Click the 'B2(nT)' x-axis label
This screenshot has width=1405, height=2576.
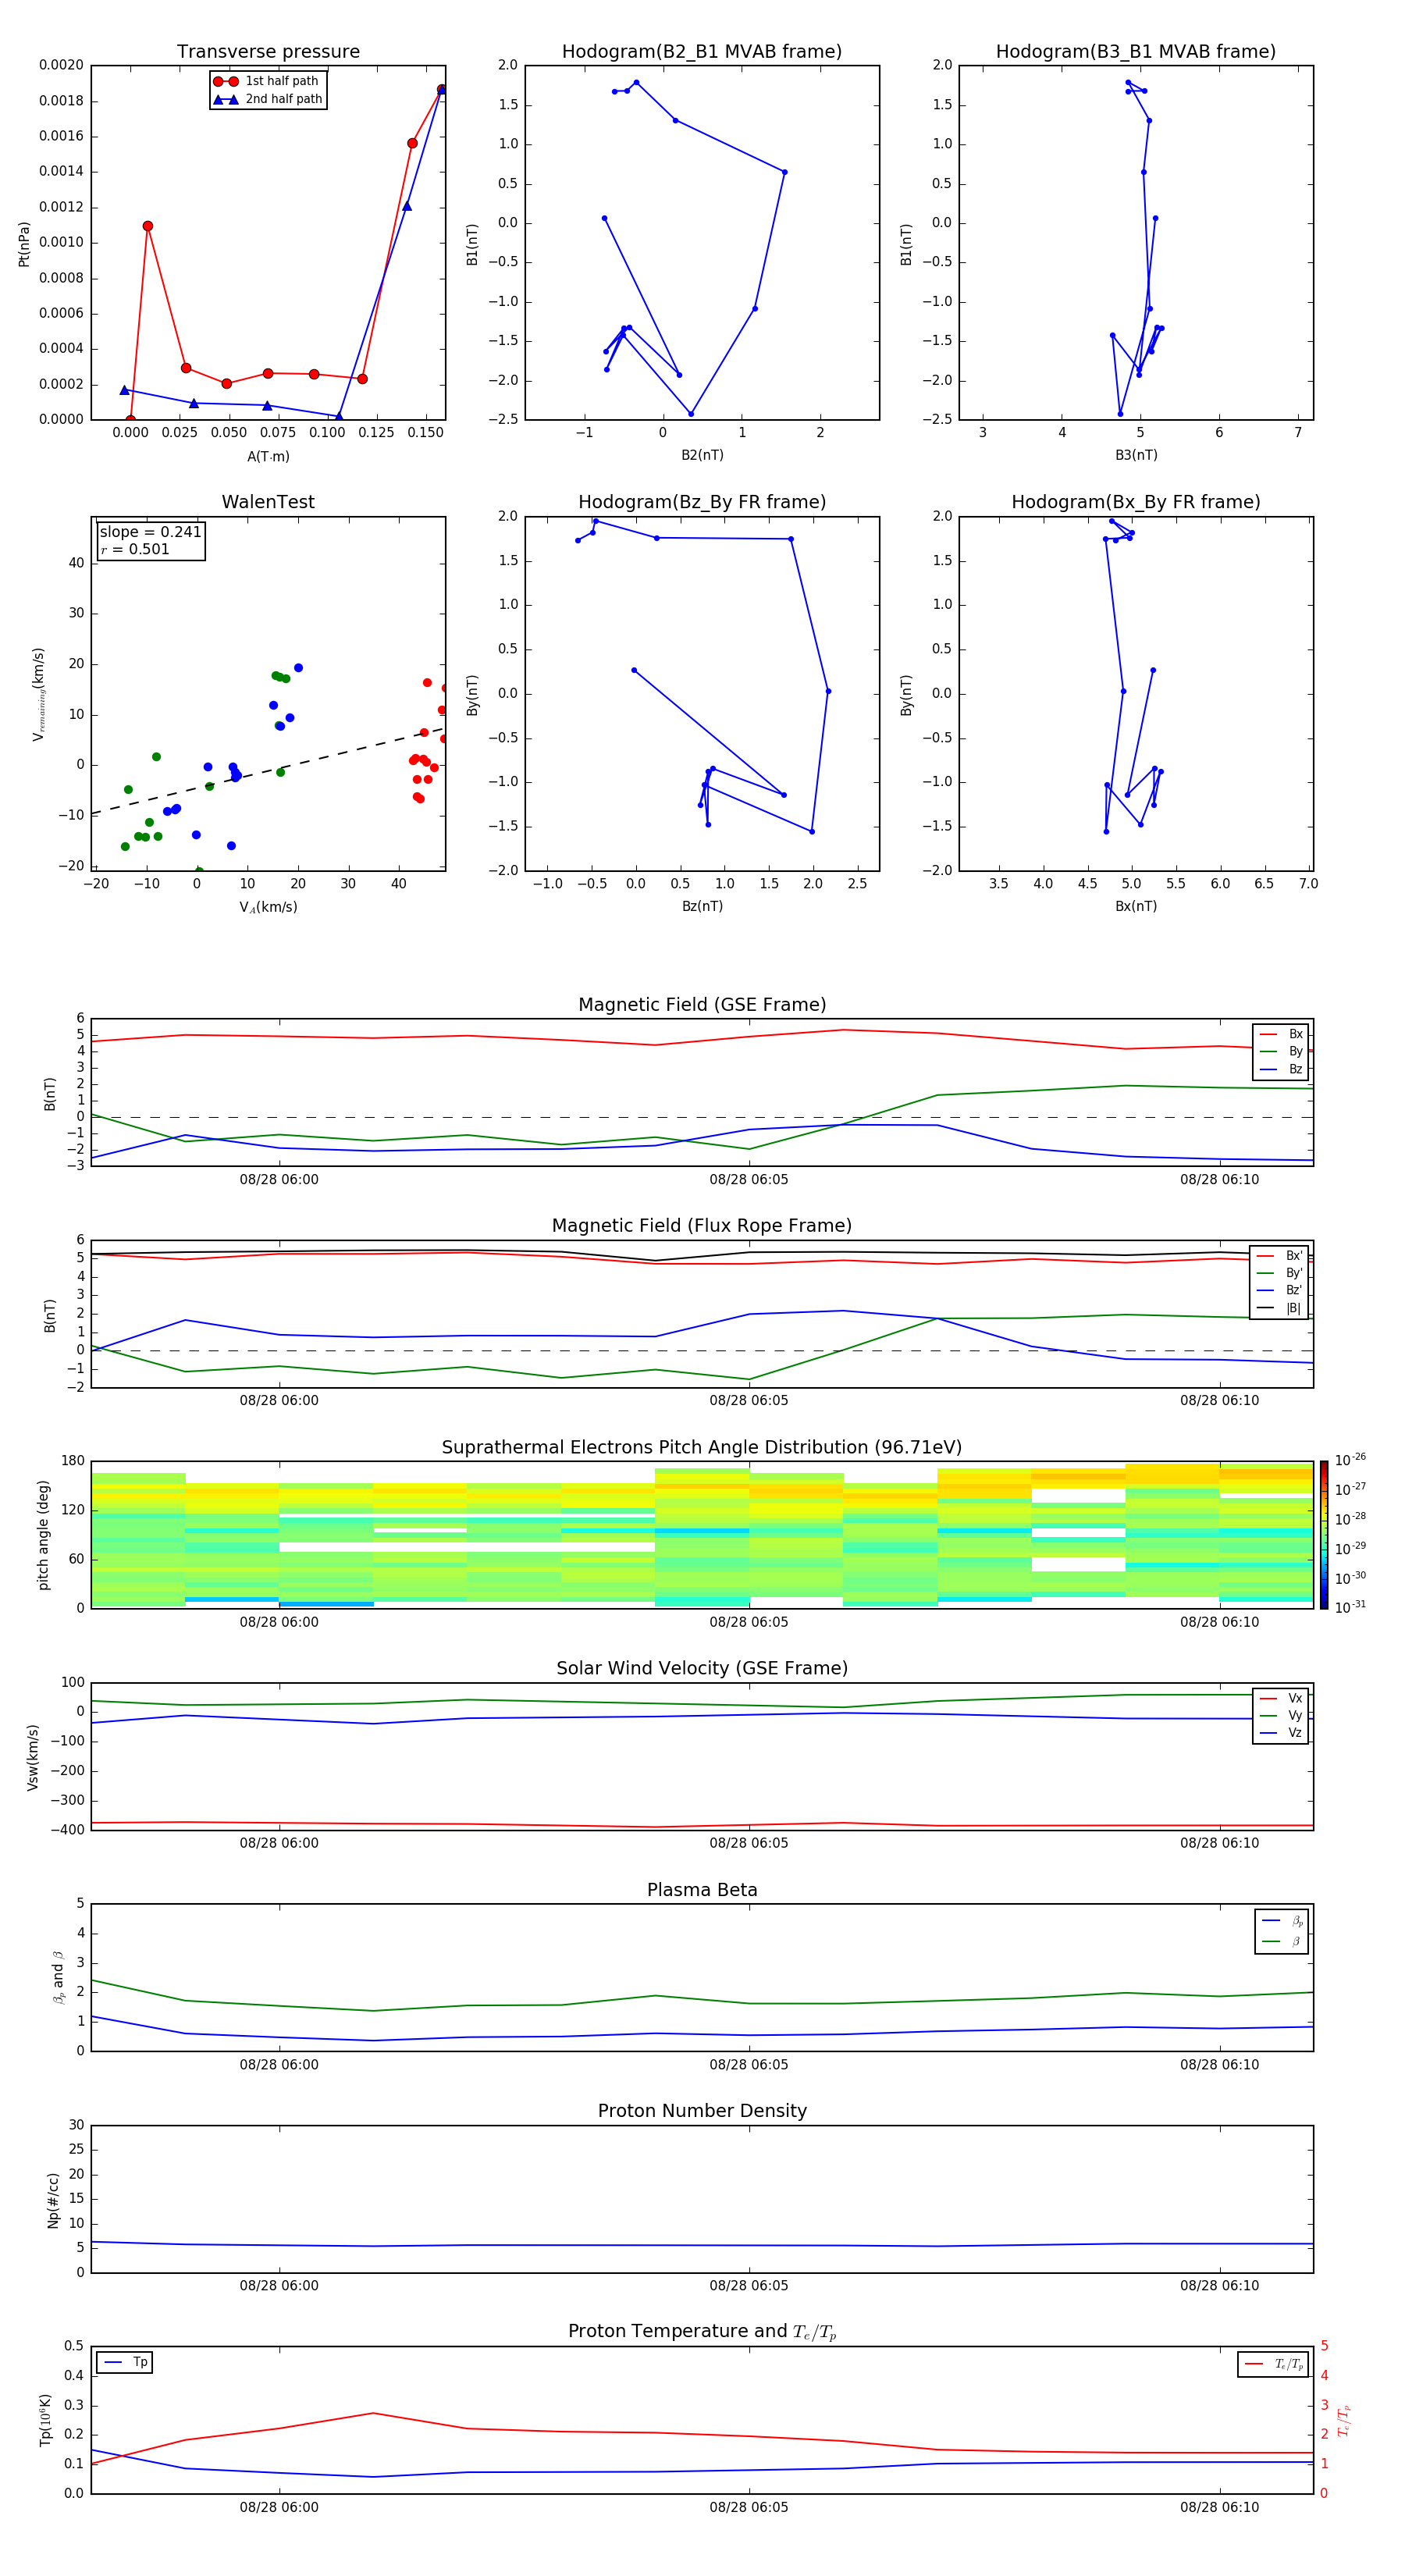pyautogui.click(x=702, y=456)
